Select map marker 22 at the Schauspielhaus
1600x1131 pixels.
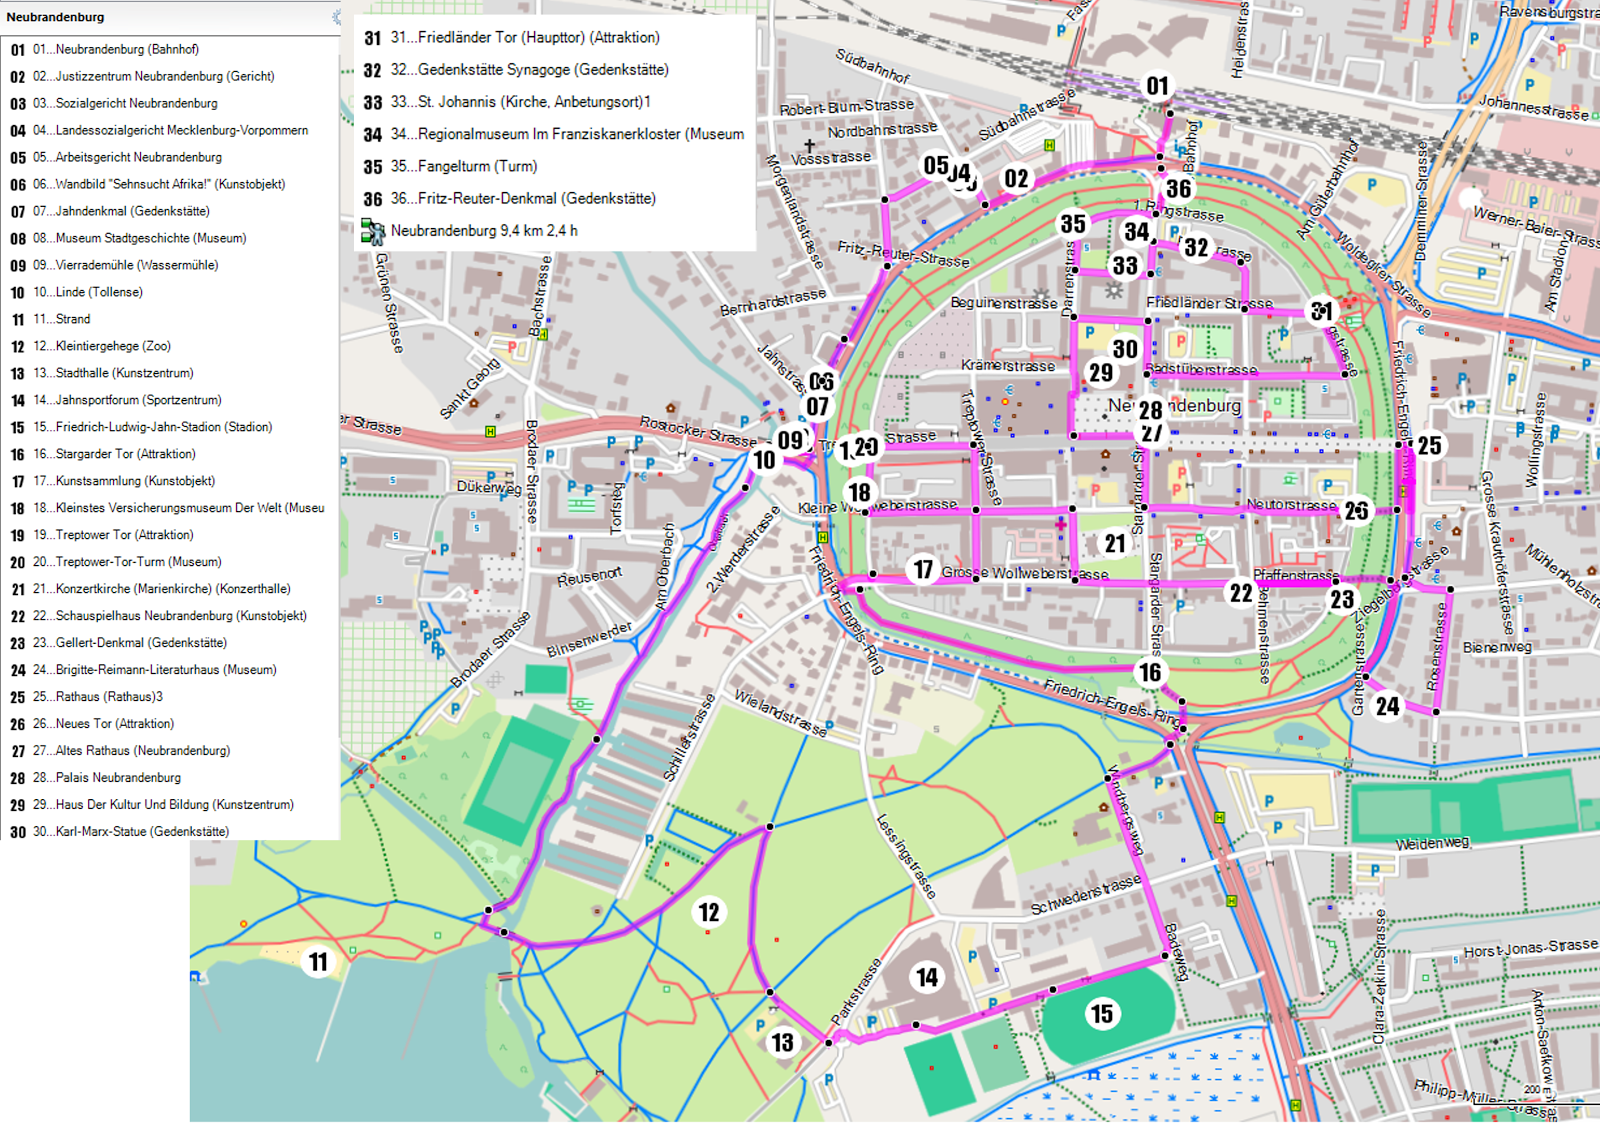[1241, 593]
